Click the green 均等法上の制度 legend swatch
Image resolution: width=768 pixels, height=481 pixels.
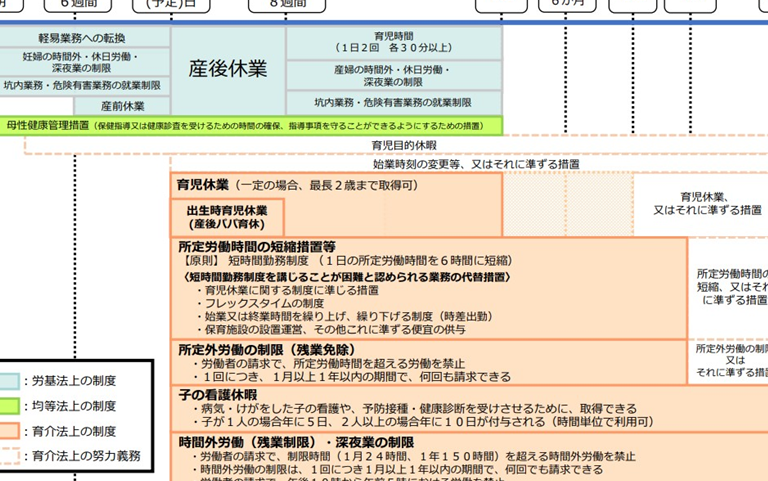11,406
